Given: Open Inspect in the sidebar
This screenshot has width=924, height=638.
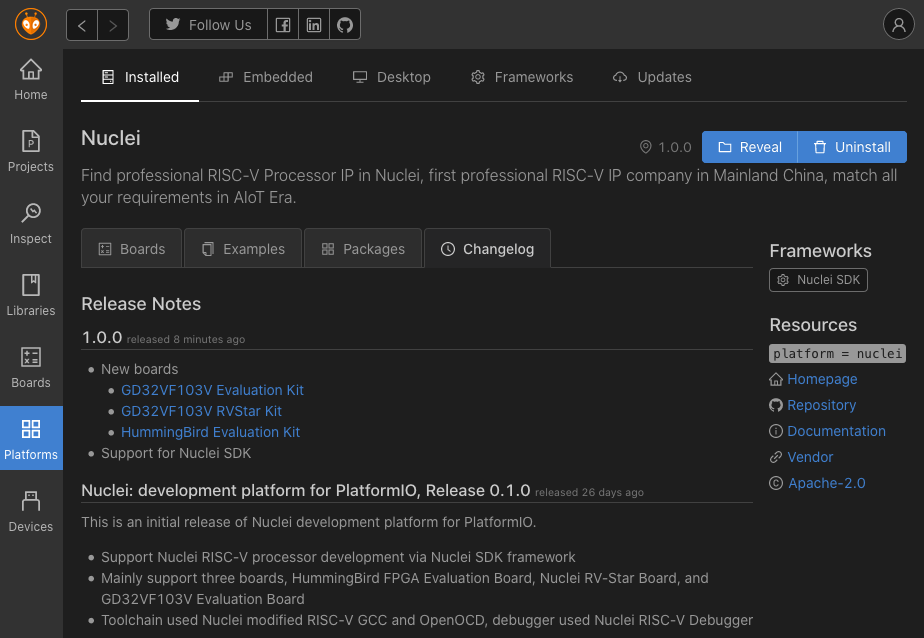Looking at the screenshot, I should click(31, 224).
